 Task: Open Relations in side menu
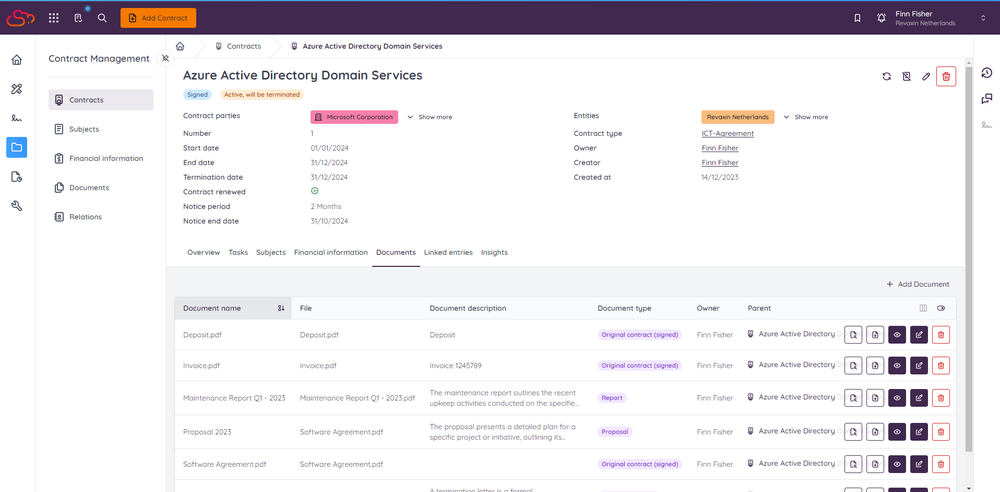pos(101,217)
